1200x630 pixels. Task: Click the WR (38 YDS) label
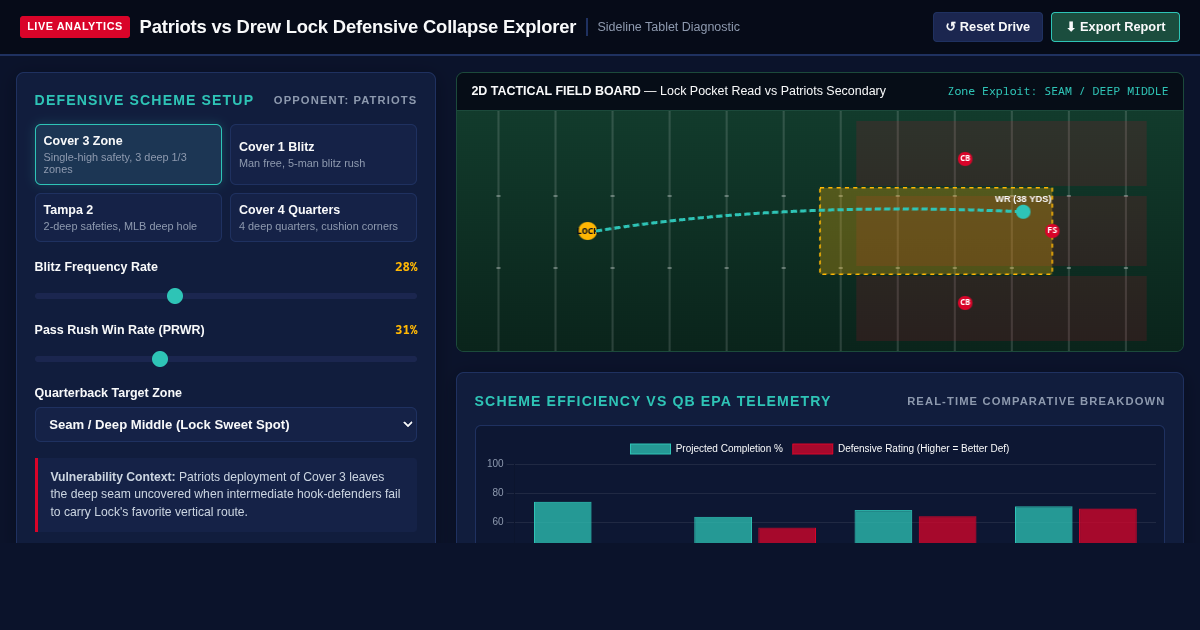(1023, 199)
